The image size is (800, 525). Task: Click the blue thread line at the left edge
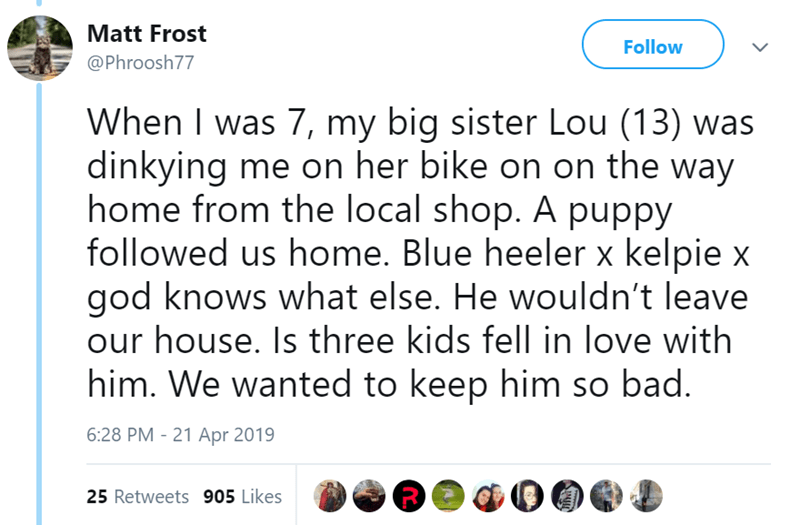[40, 300]
